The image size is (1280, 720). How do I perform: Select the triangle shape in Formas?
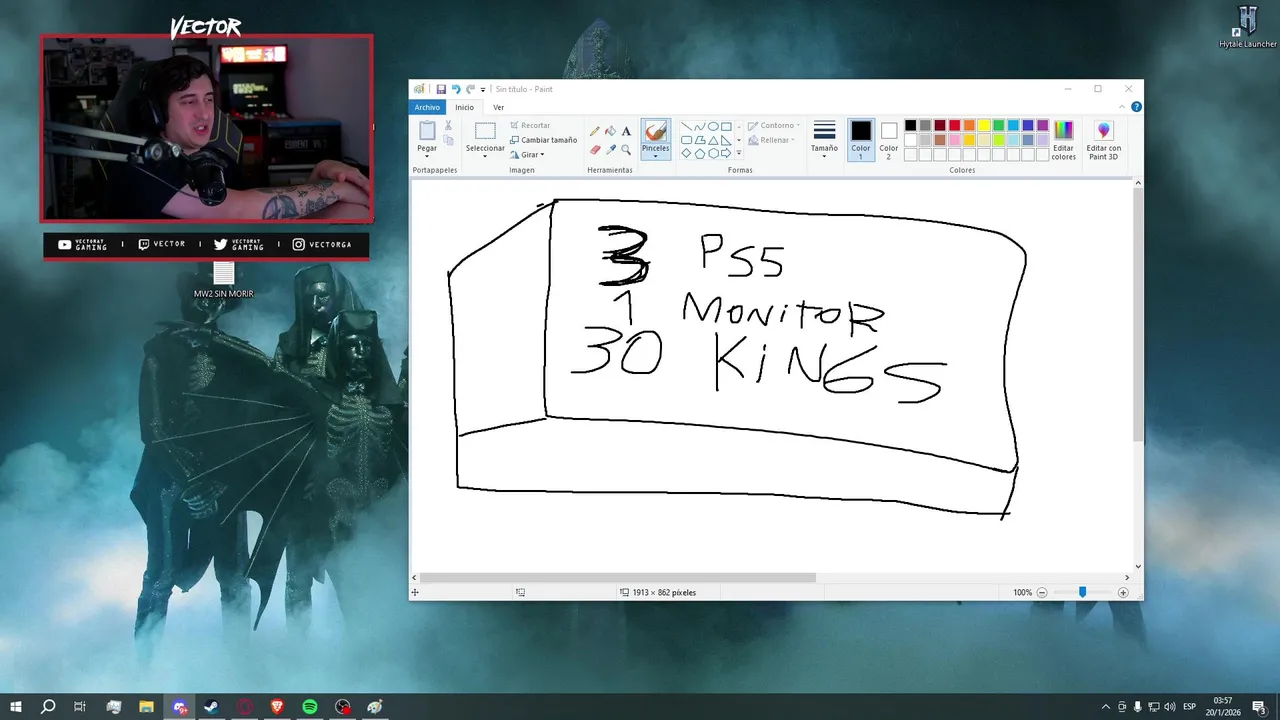tap(713, 140)
